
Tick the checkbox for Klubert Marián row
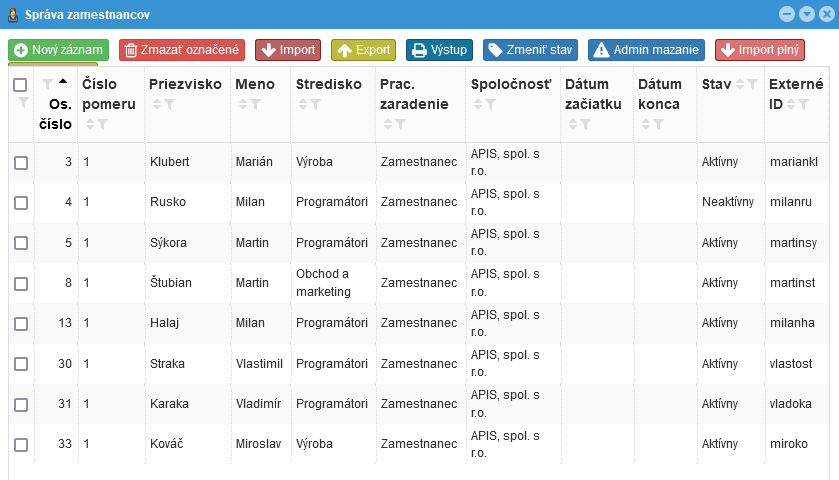tap(21, 162)
